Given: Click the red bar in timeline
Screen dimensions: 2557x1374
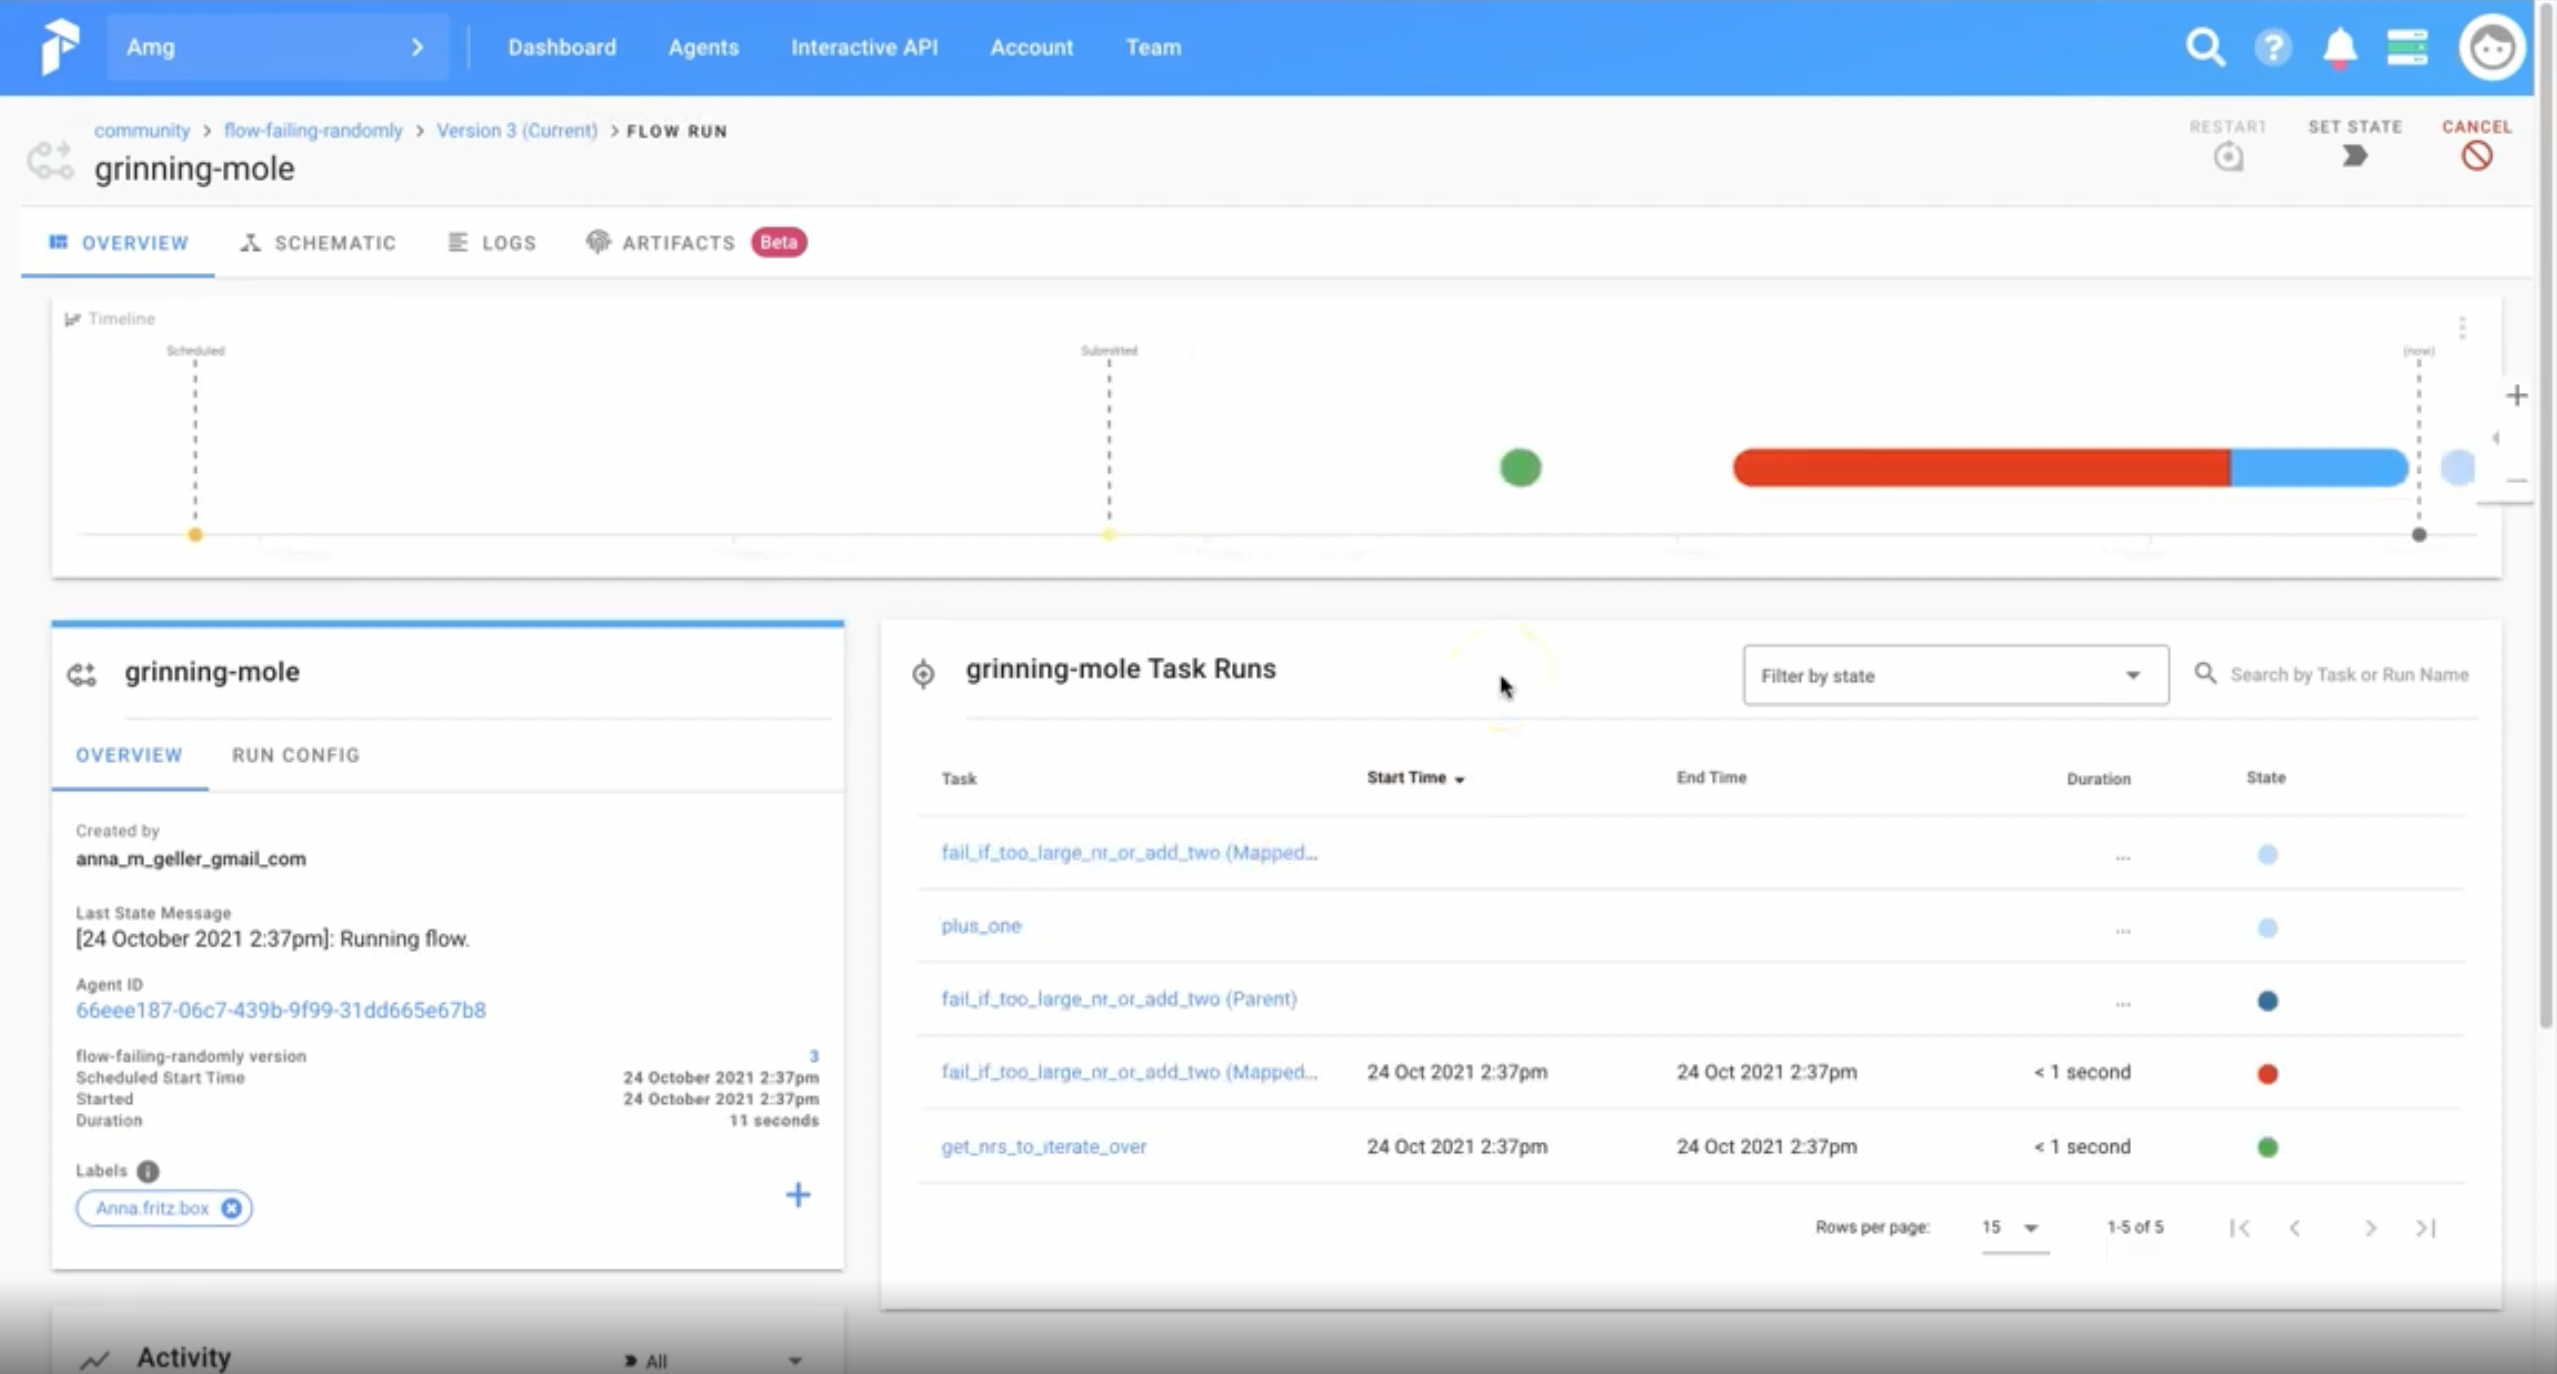Looking at the screenshot, I should tap(1980, 468).
